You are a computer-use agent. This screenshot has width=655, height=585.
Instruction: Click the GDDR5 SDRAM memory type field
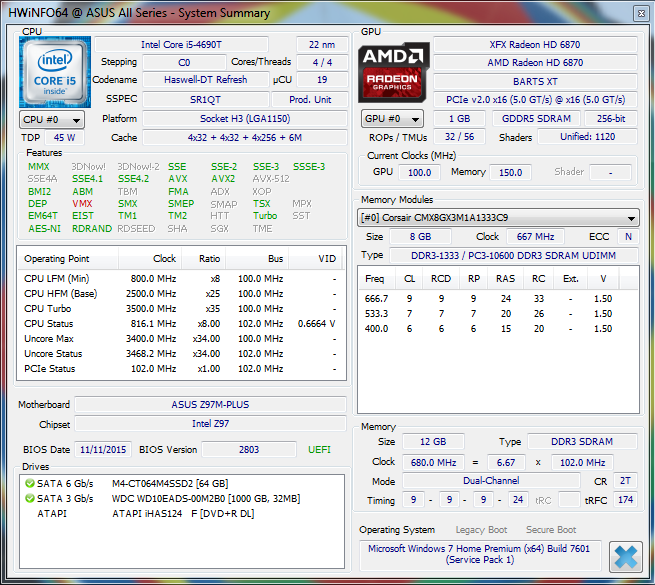(536, 119)
